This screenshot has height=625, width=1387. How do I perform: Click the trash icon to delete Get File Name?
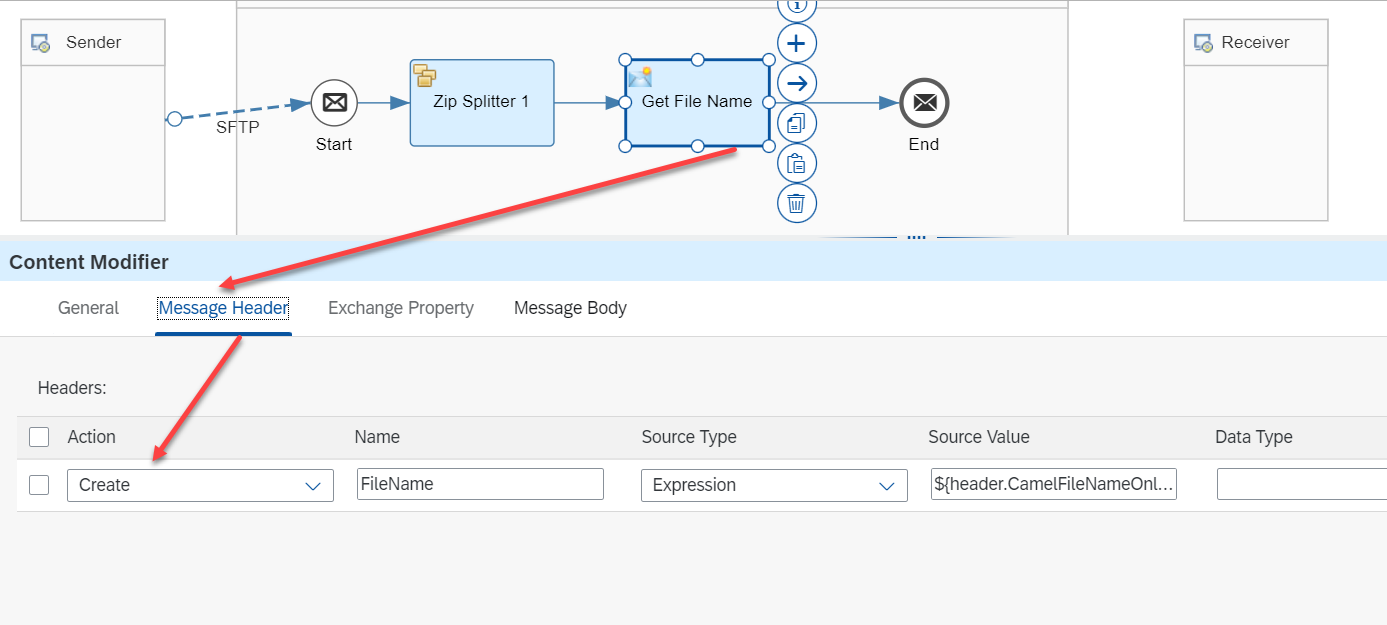coord(797,203)
